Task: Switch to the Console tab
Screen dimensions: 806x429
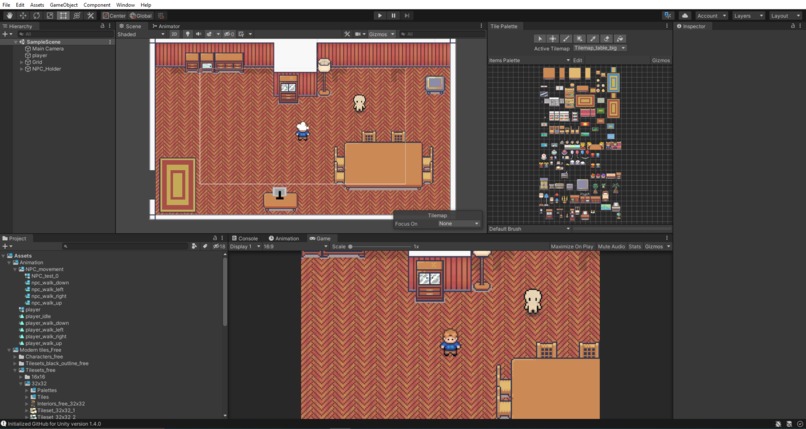Action: (245, 238)
